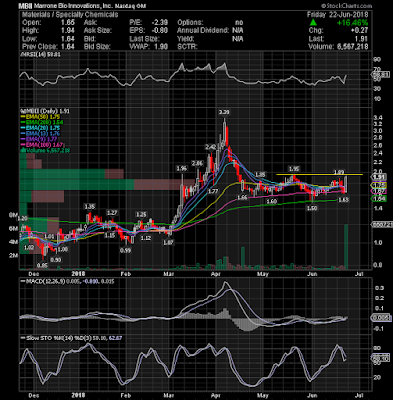Click the P/E value -2.39

click(159, 23)
